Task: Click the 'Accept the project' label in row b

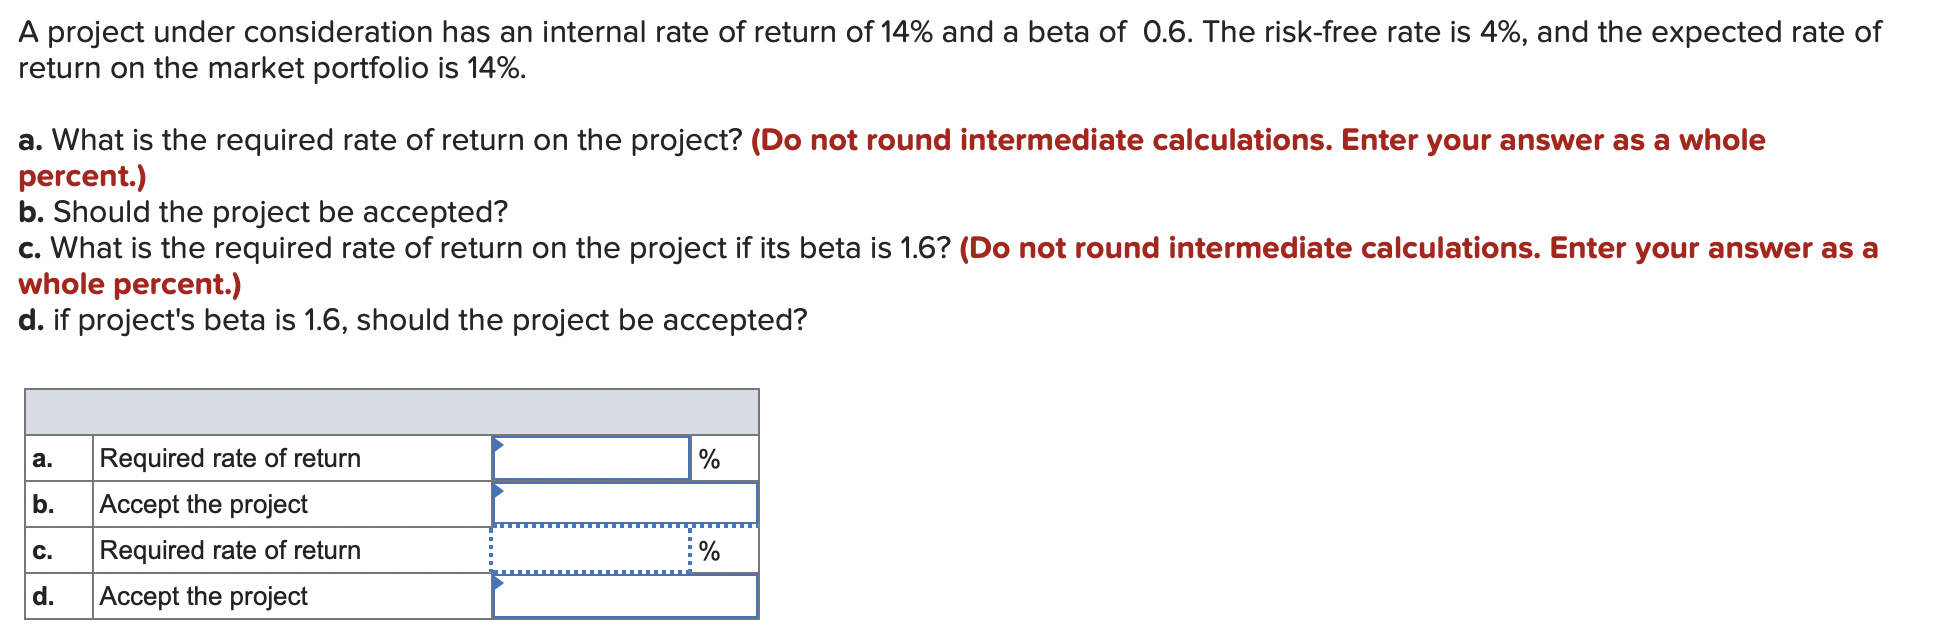Action: point(203,503)
